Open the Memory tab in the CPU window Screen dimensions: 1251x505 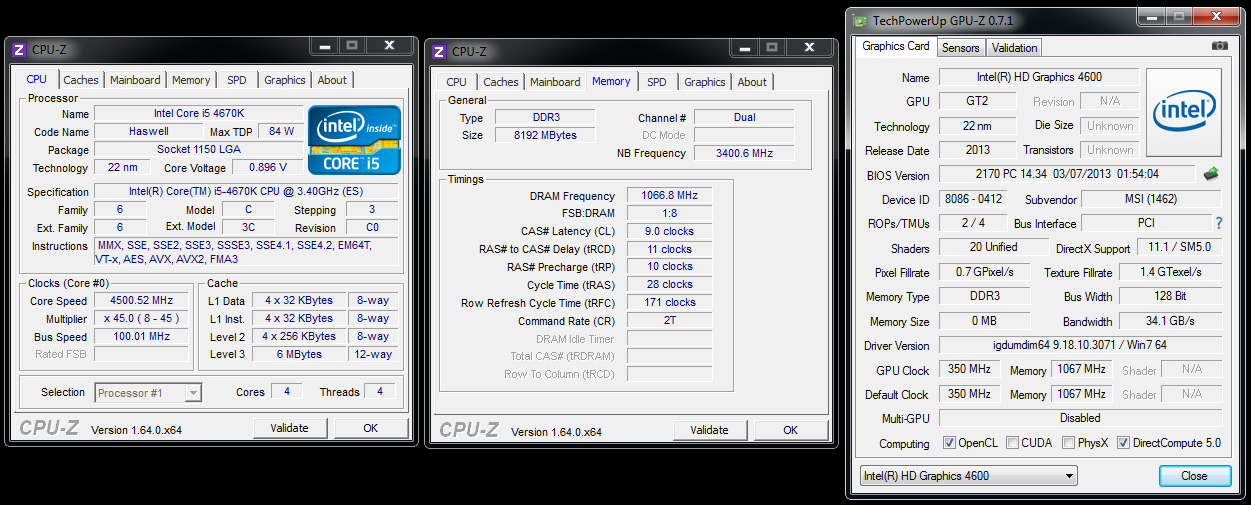191,80
